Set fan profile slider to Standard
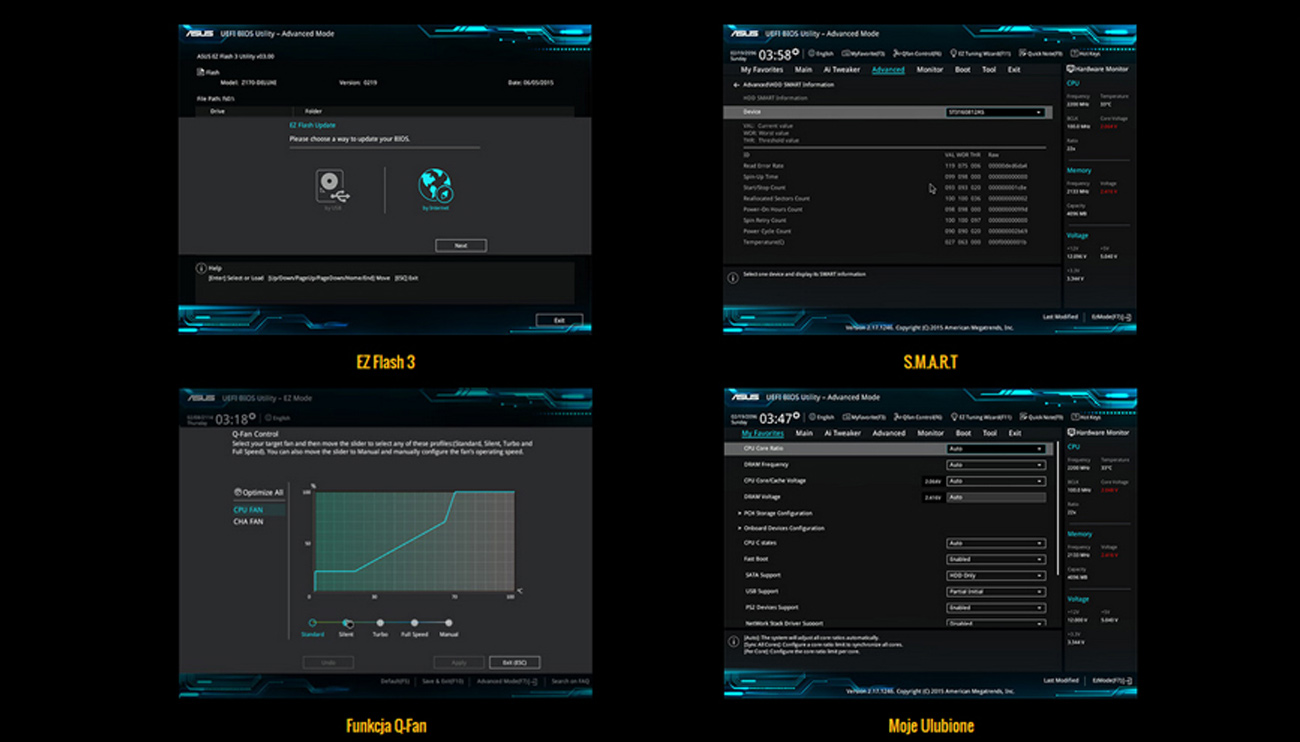The image size is (1300, 742). click(312, 623)
